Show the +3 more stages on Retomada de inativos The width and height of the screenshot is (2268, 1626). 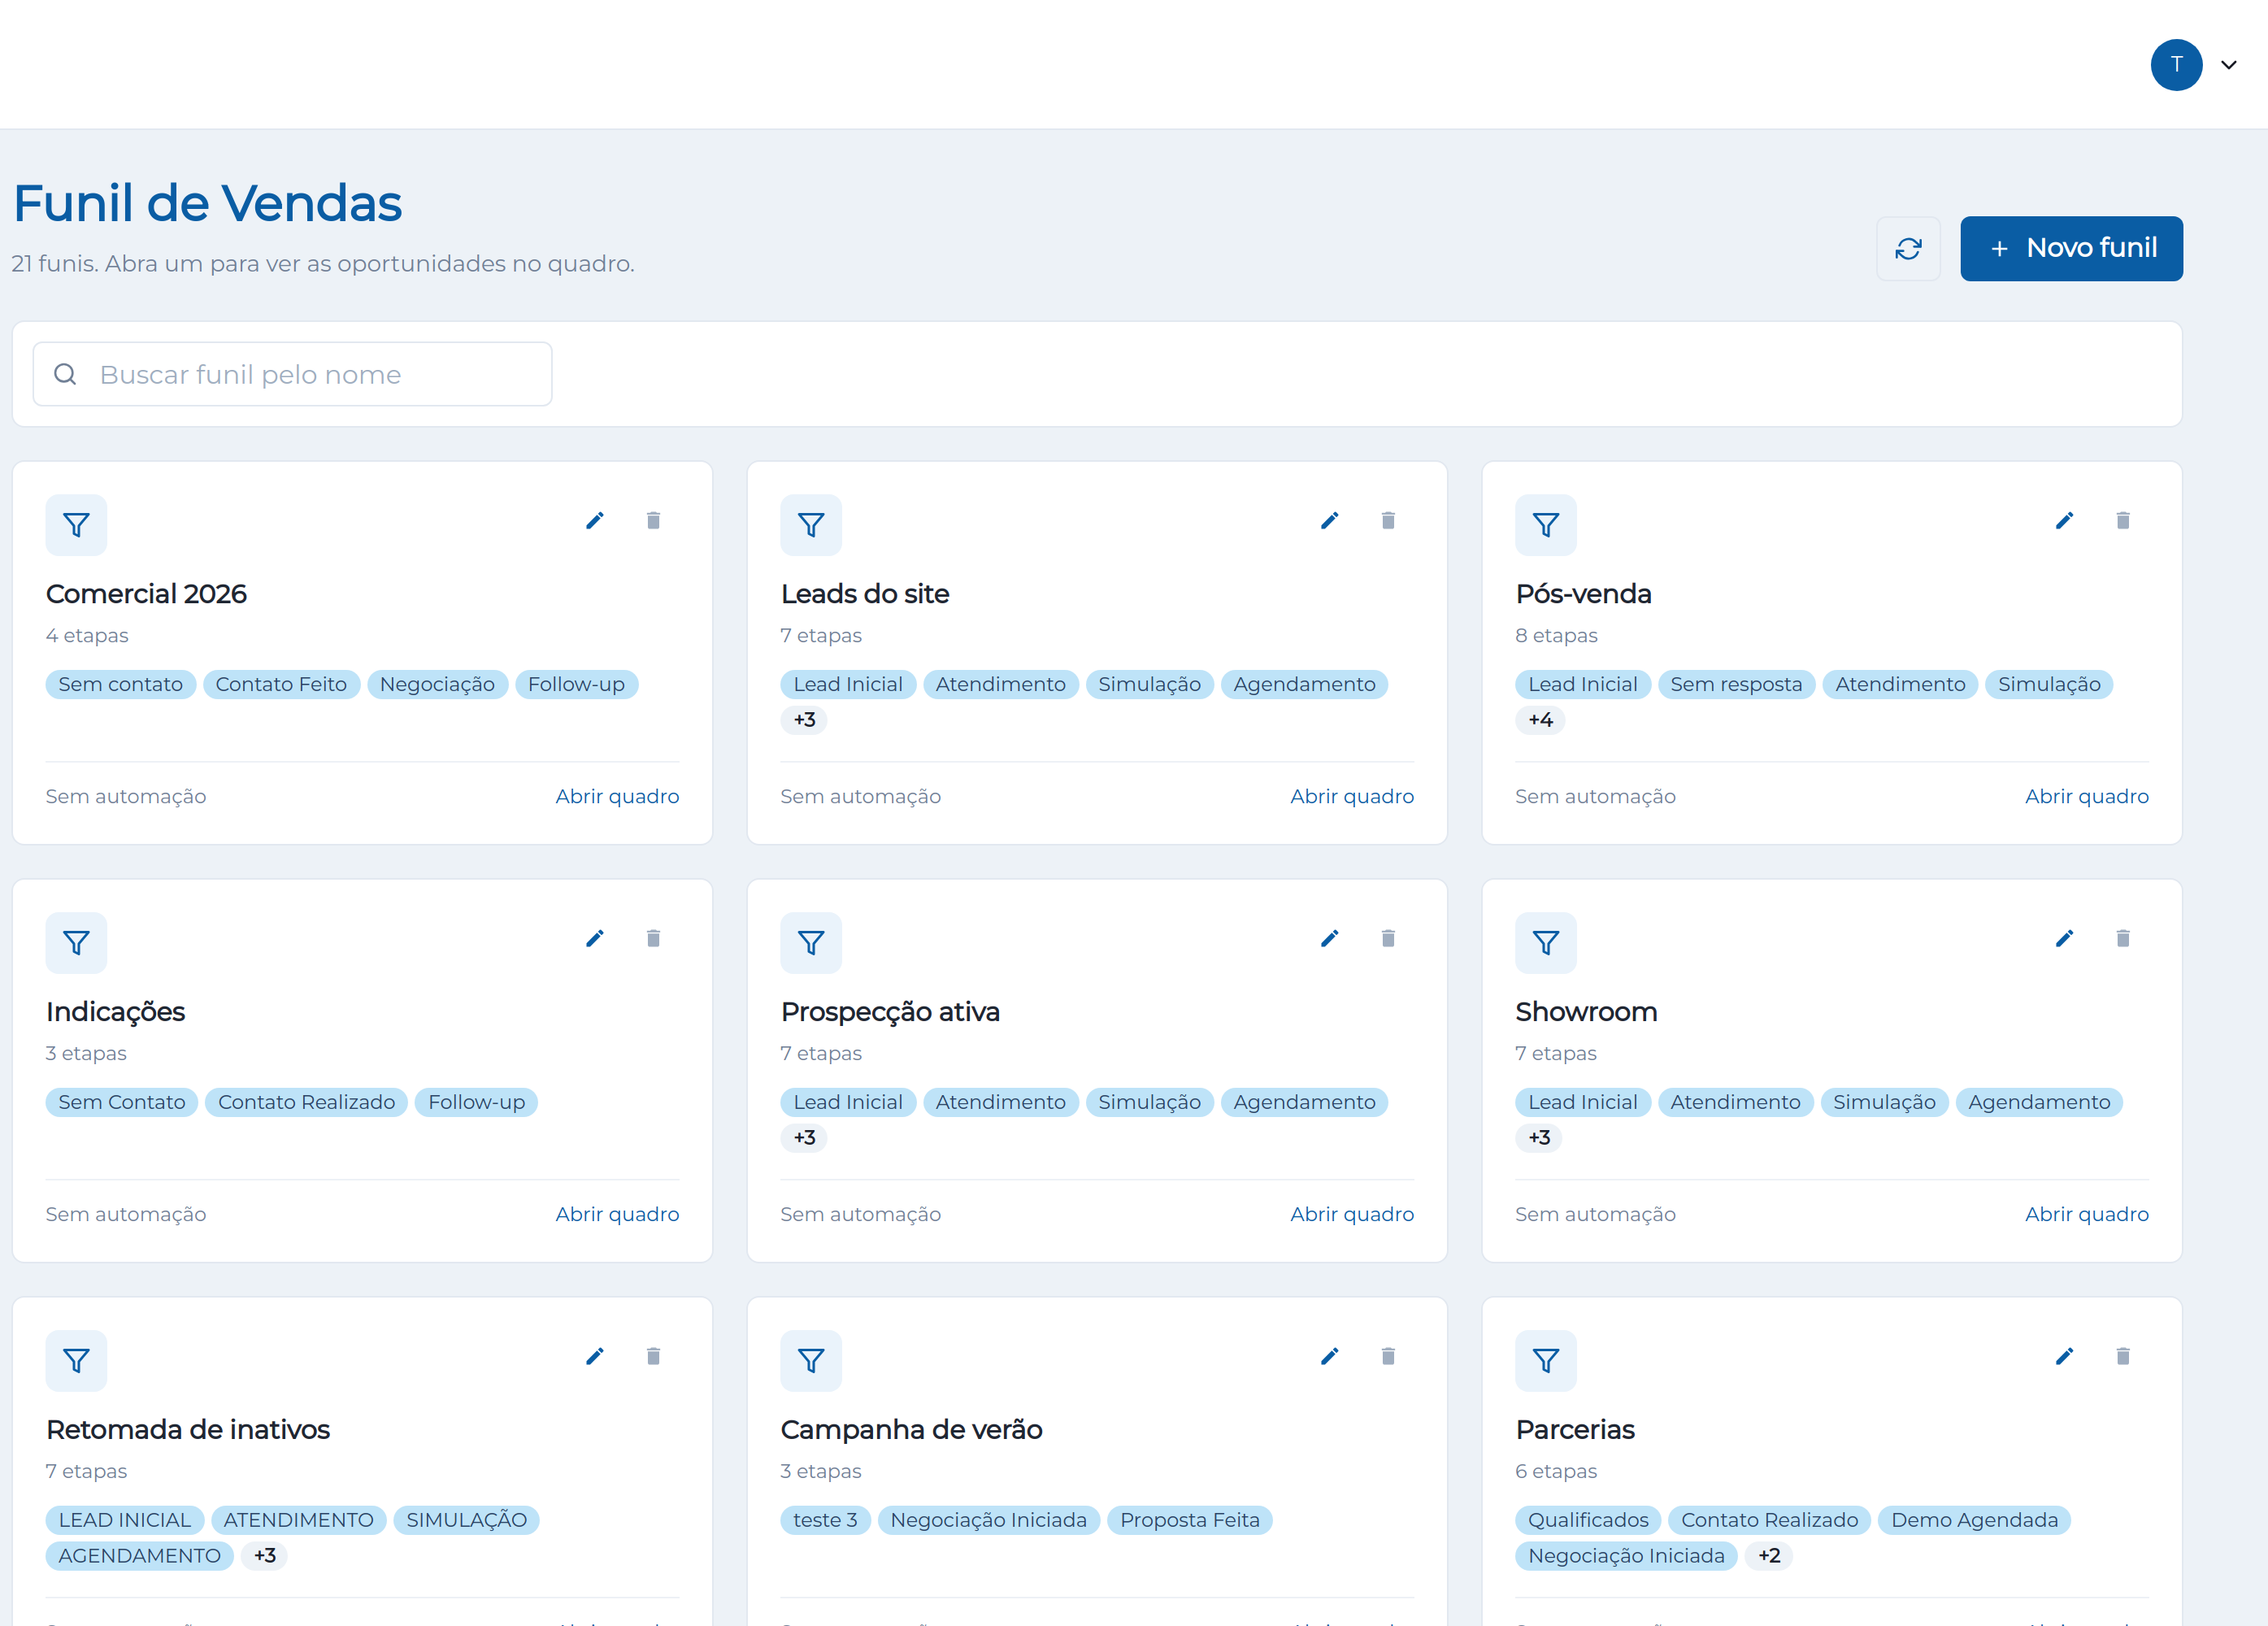(264, 1556)
